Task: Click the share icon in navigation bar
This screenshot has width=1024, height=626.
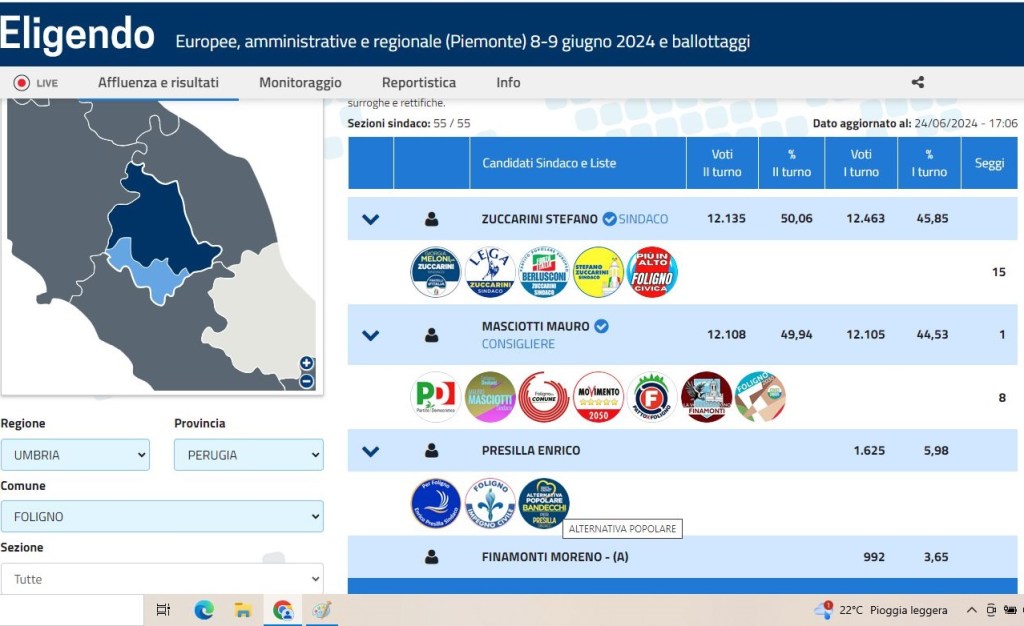Action: 918,83
